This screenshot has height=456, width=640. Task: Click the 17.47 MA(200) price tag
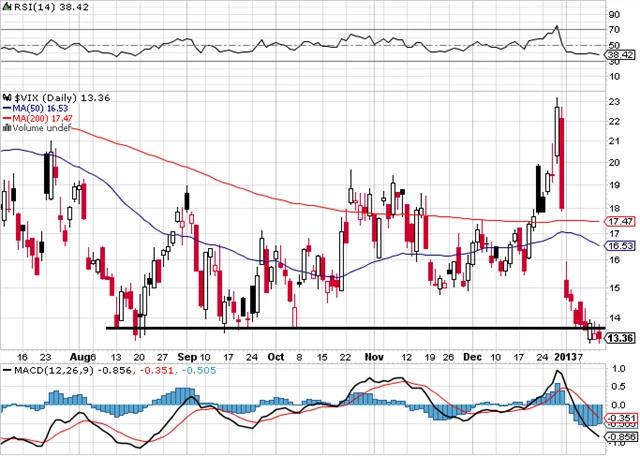coord(622,220)
